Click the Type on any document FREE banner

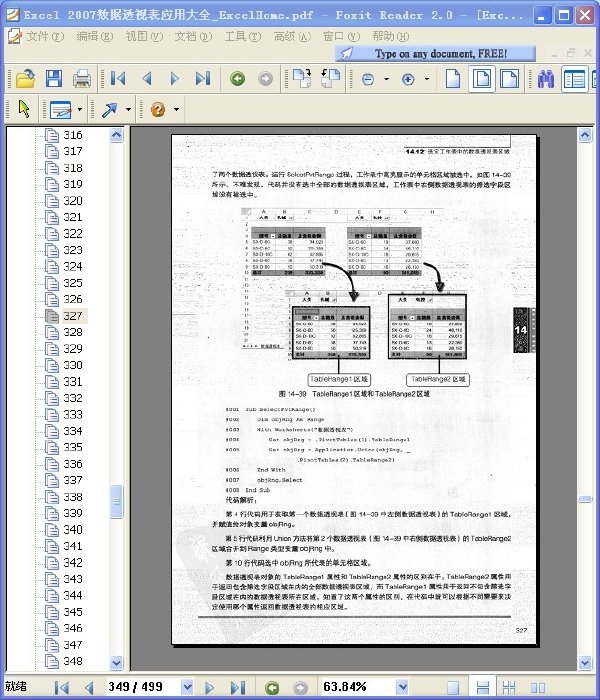[435, 54]
